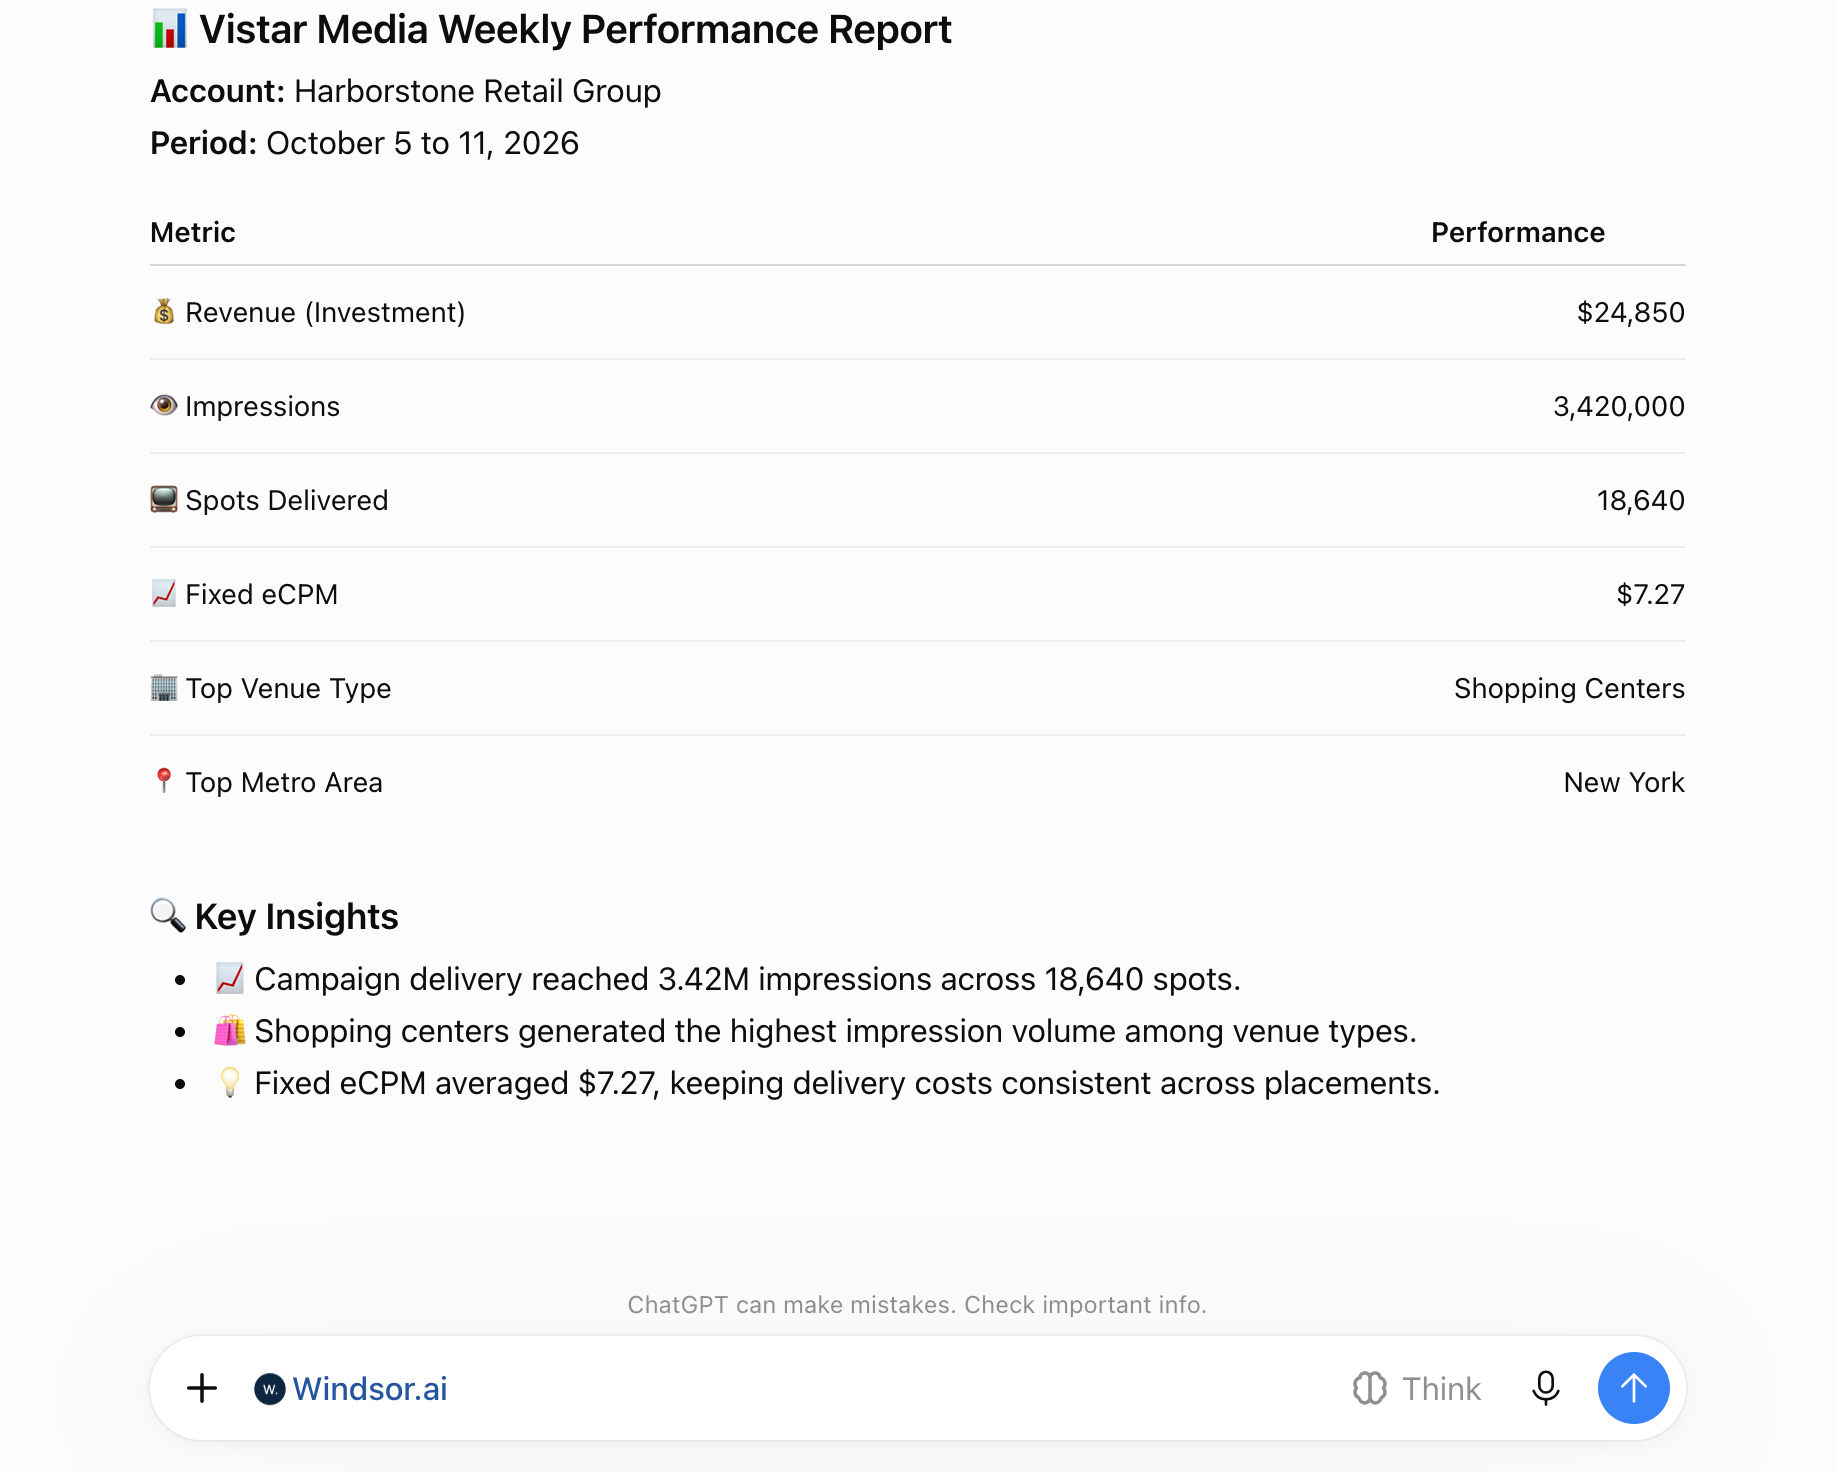Toggle the Think mode button
The width and height of the screenshot is (1836, 1472).
pyautogui.click(x=1416, y=1388)
